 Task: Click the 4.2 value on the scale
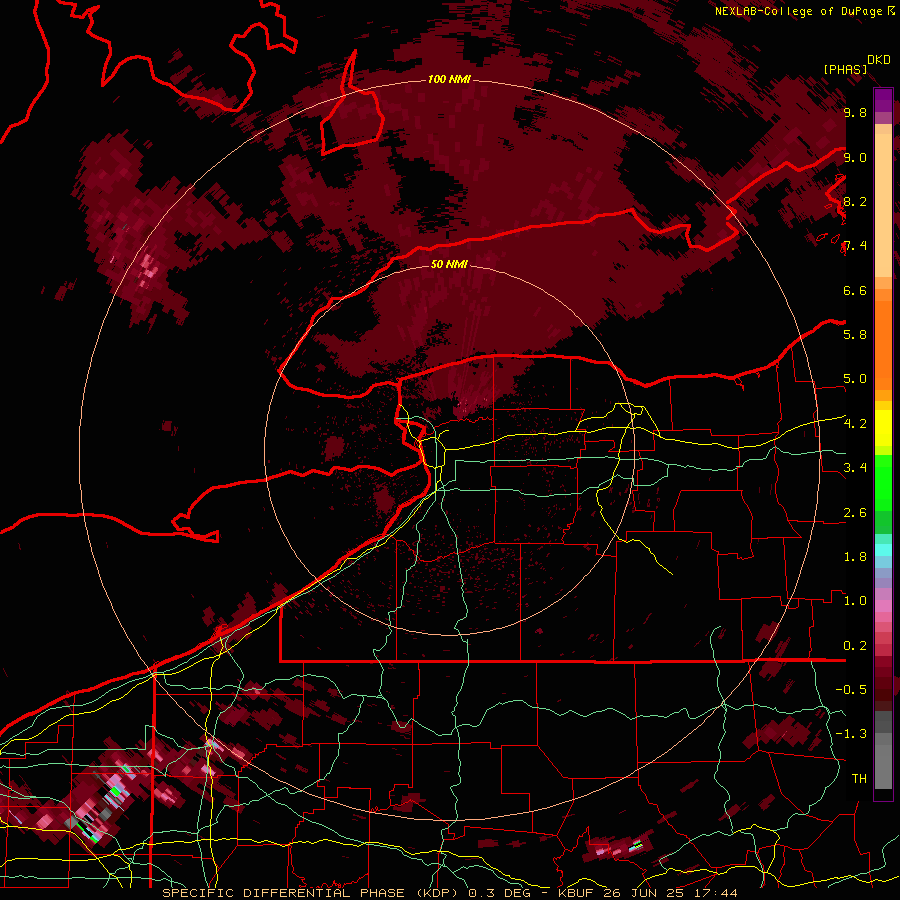(855, 424)
